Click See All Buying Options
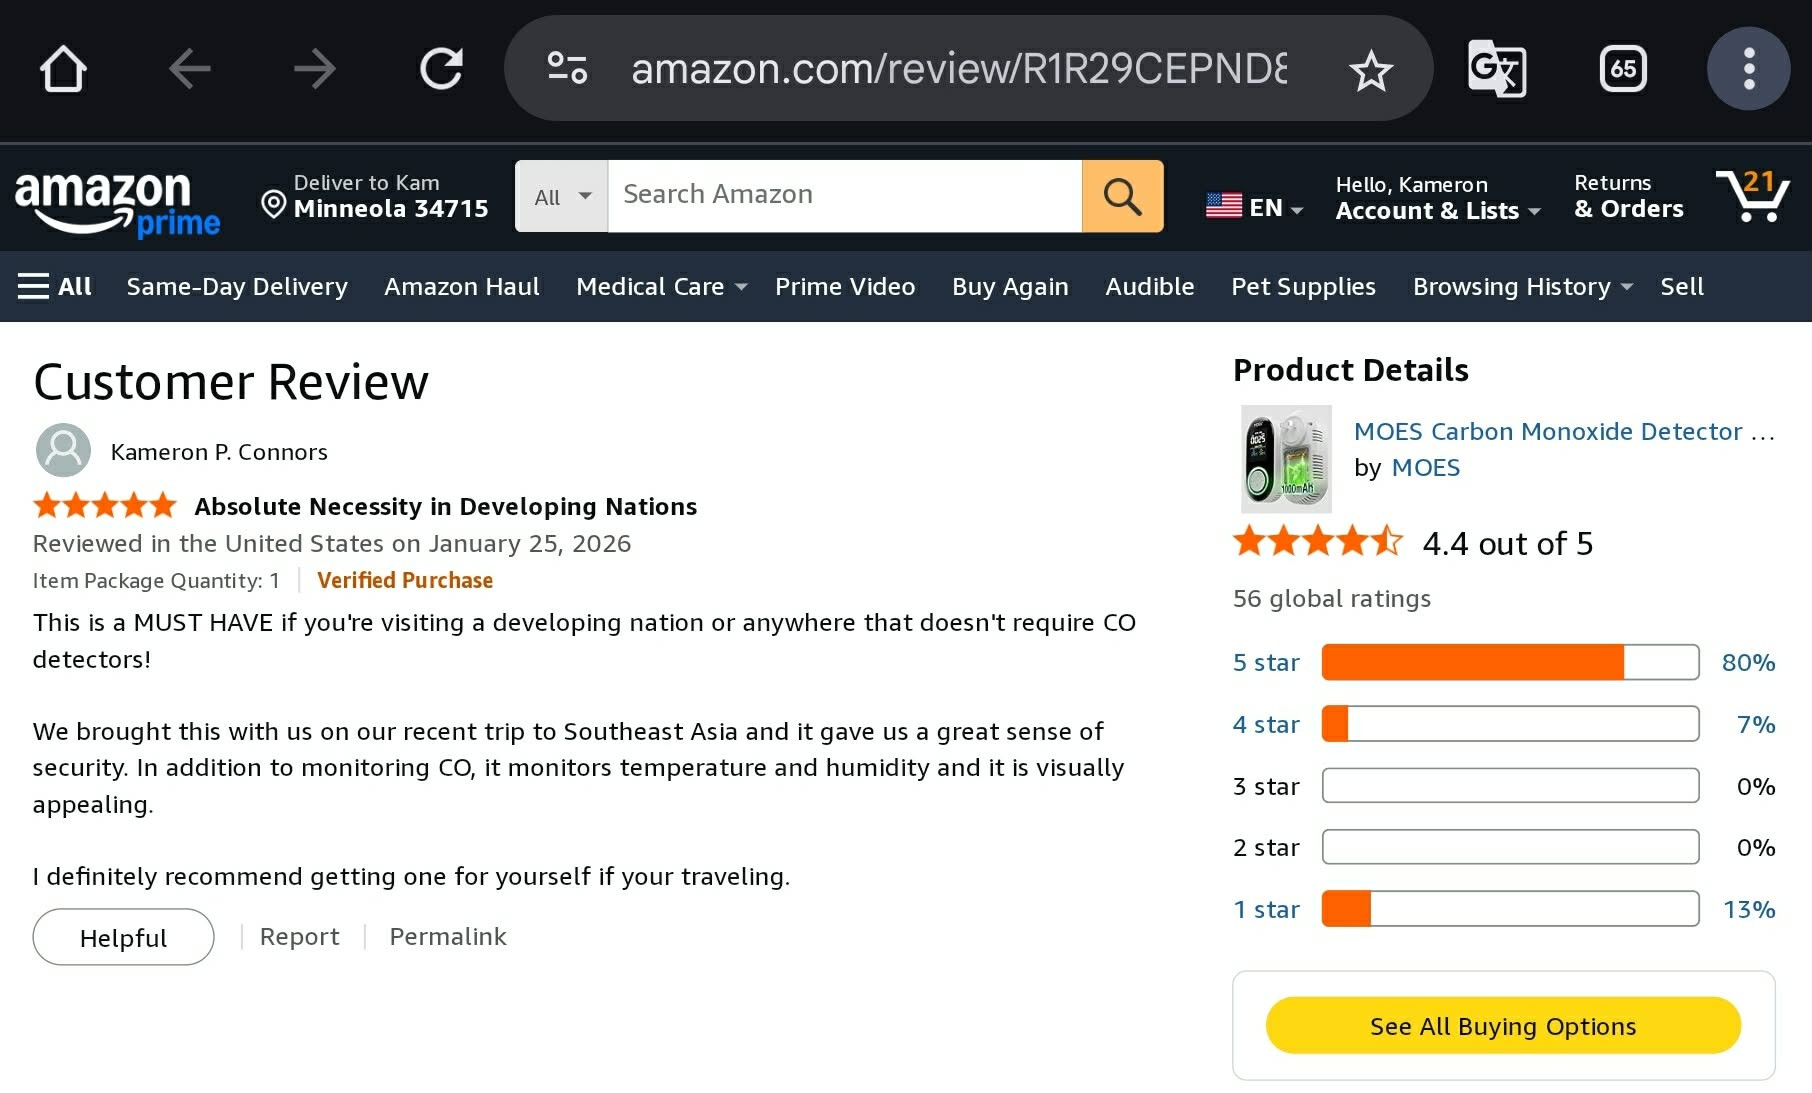Image resolution: width=1812 pixels, height=1093 pixels. point(1503,1026)
